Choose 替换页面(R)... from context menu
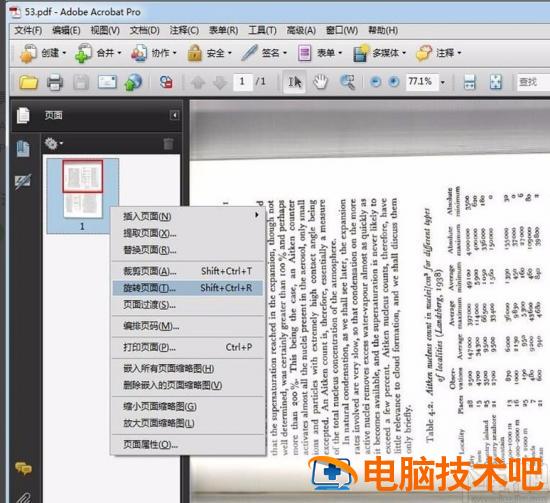The width and height of the screenshot is (550, 503). (188, 250)
